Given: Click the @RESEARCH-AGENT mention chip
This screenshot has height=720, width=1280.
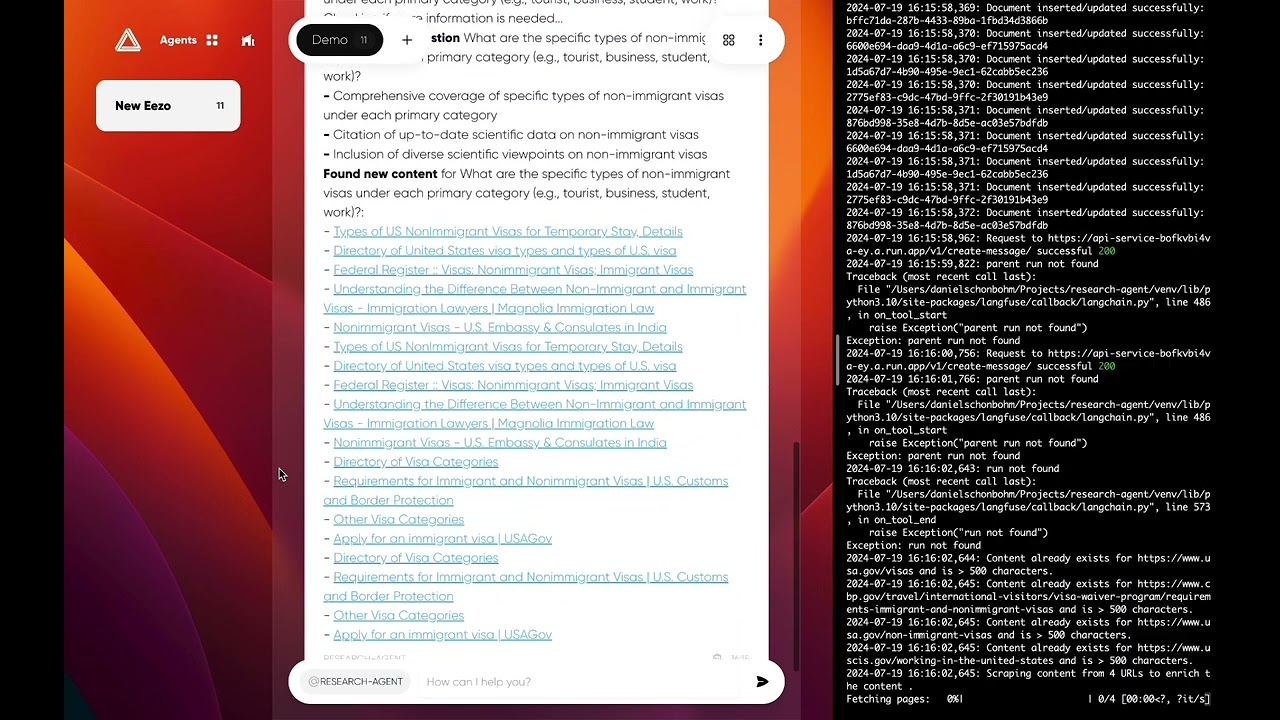Looking at the screenshot, I should tap(356, 682).
